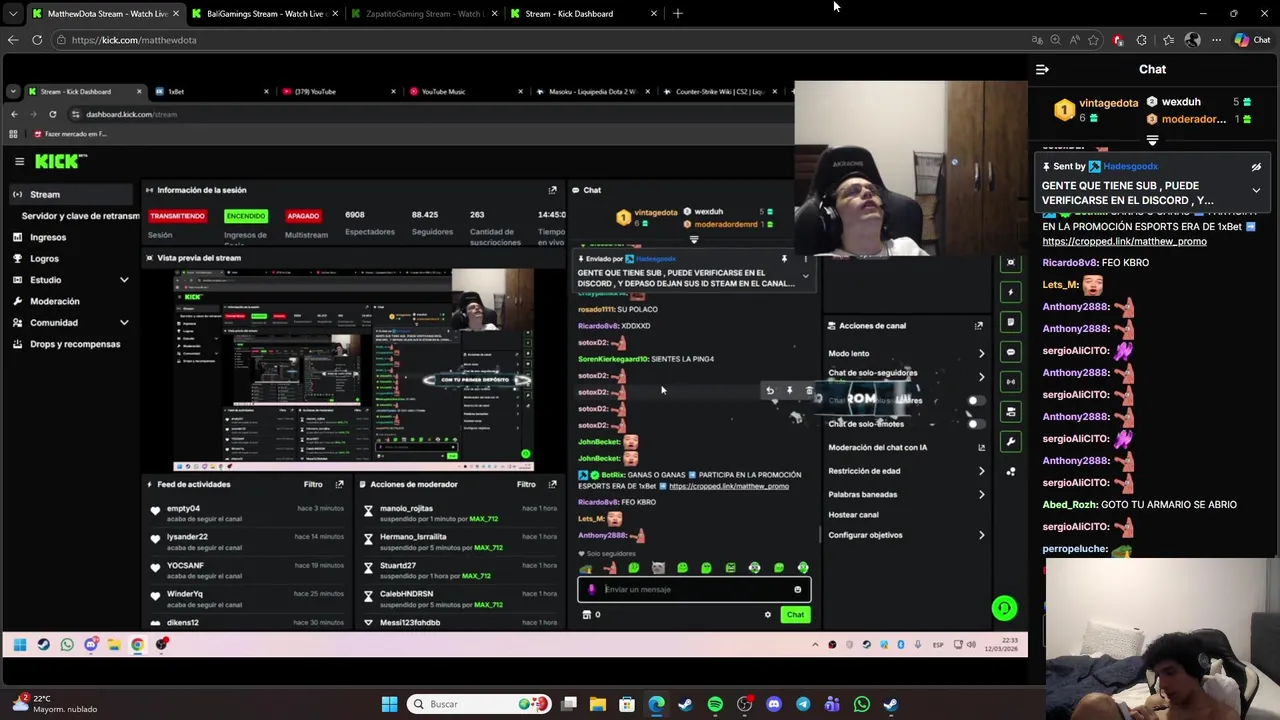Collapse the Kick chat sidebar

[x=1042, y=69]
